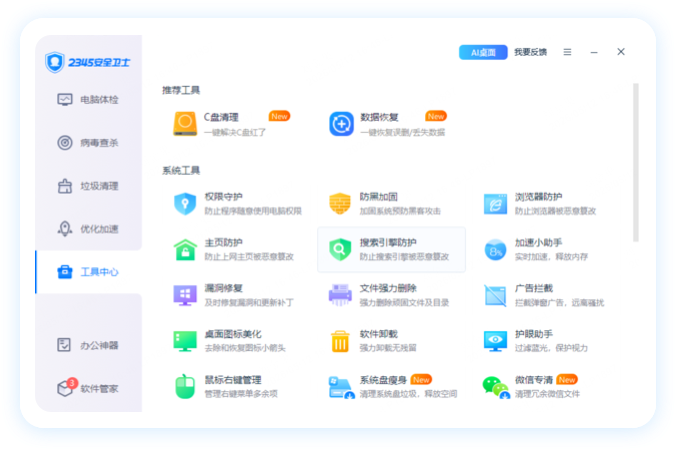Click the 拦截弹窗广告，远离骚扰 description

(560, 303)
